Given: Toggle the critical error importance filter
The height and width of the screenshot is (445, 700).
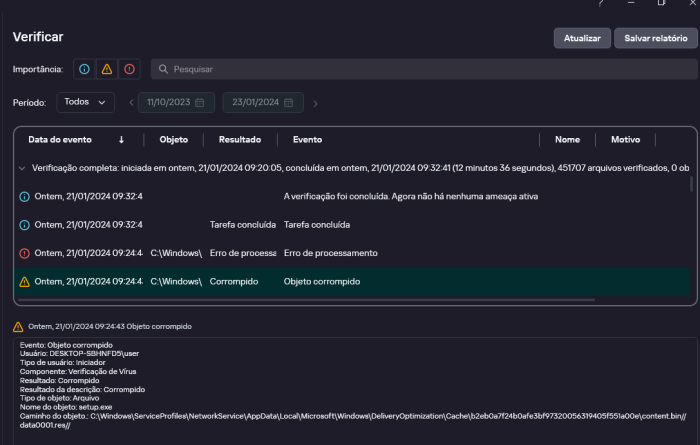Looking at the screenshot, I should coord(129,70).
